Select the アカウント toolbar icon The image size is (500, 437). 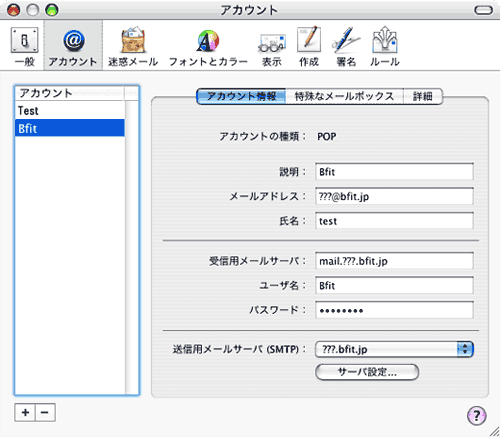coord(73,46)
